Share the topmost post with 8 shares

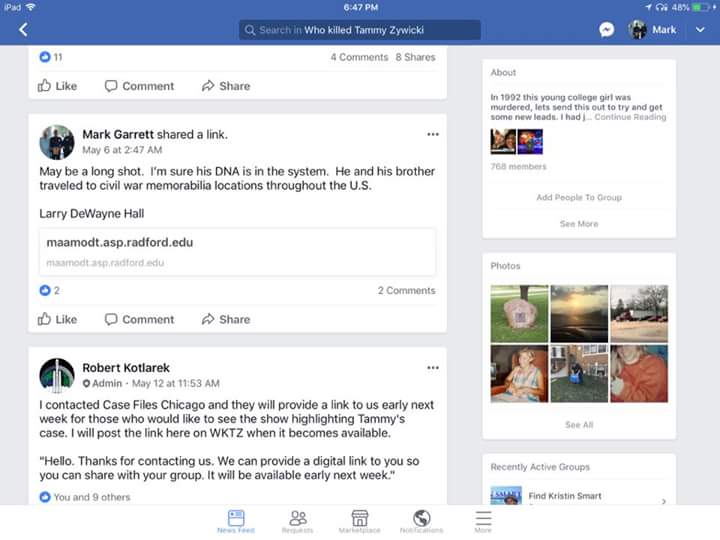click(226, 86)
